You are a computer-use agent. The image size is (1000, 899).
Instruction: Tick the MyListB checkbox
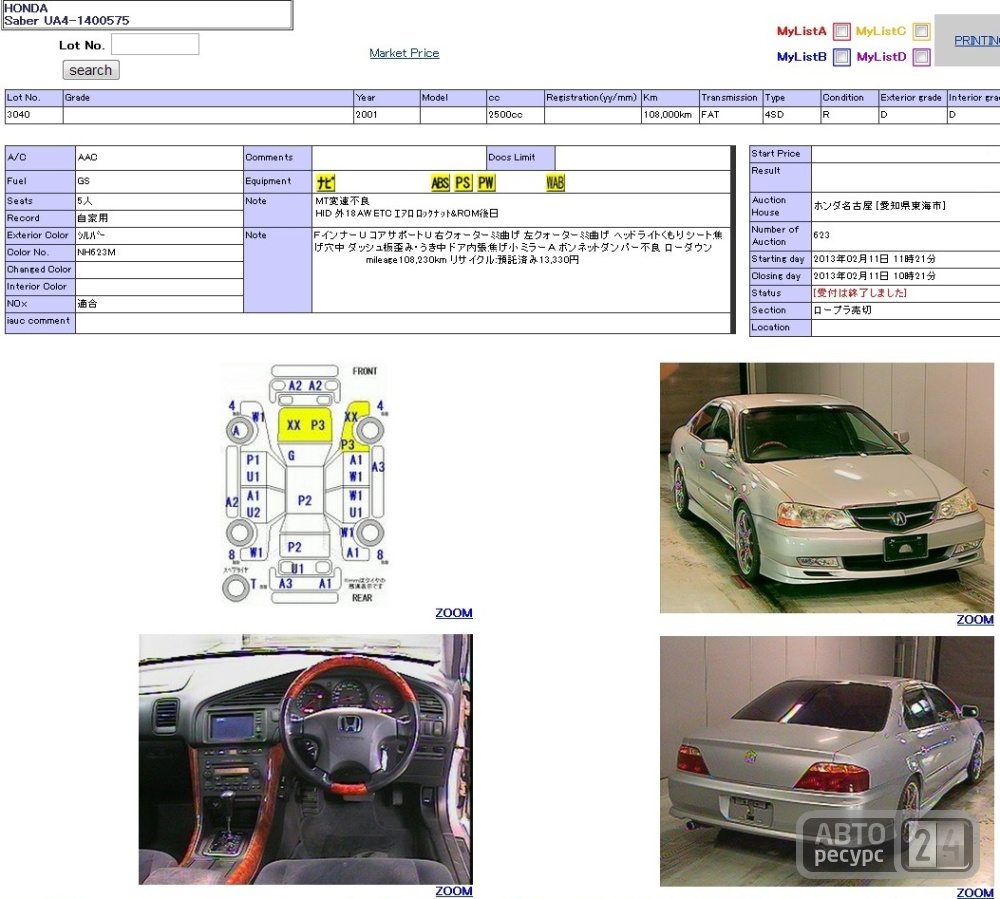(x=842, y=57)
